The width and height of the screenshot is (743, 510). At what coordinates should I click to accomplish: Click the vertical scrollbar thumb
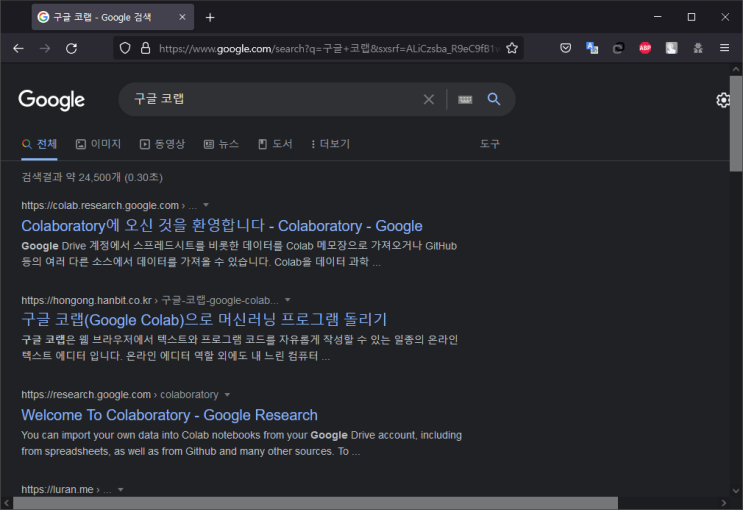[x=735, y=123]
